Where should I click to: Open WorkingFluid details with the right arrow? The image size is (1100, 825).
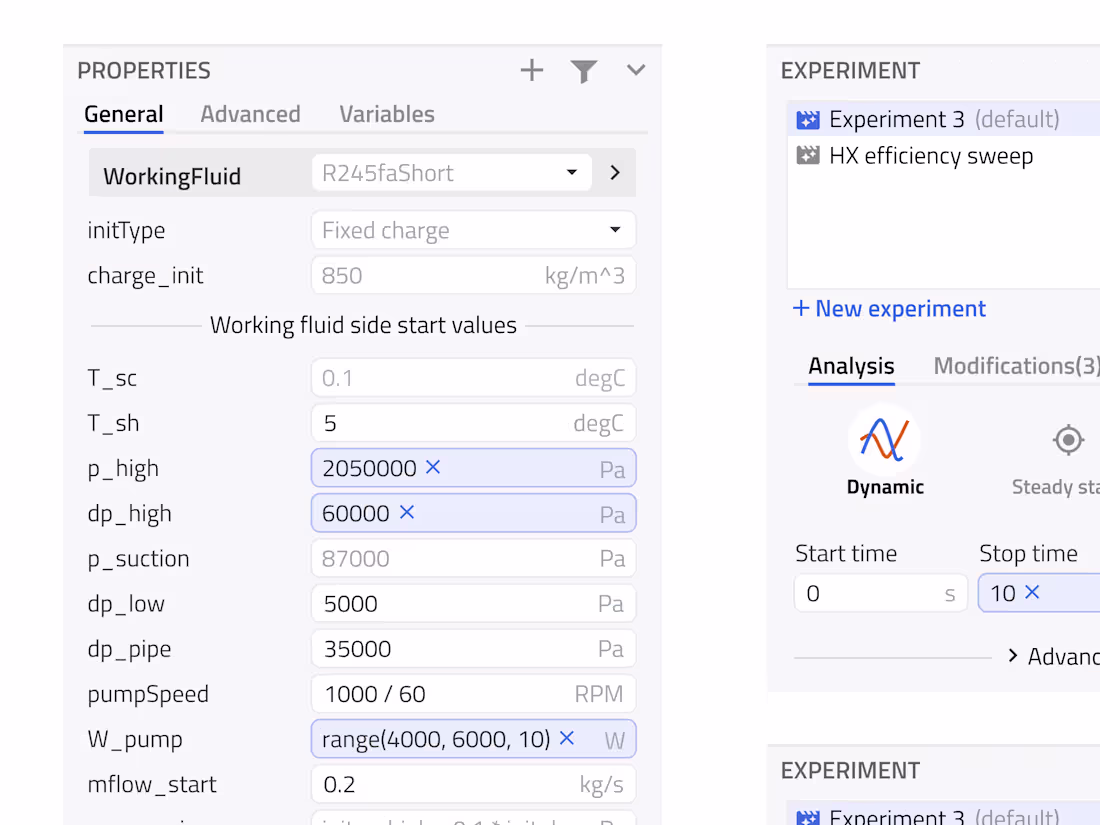[x=614, y=172]
